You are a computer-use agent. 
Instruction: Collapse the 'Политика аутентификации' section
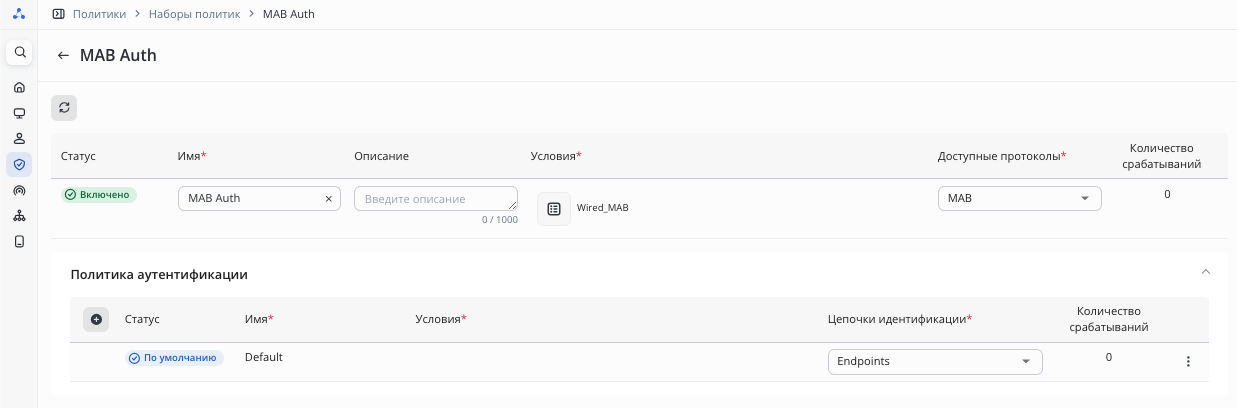click(x=1205, y=272)
